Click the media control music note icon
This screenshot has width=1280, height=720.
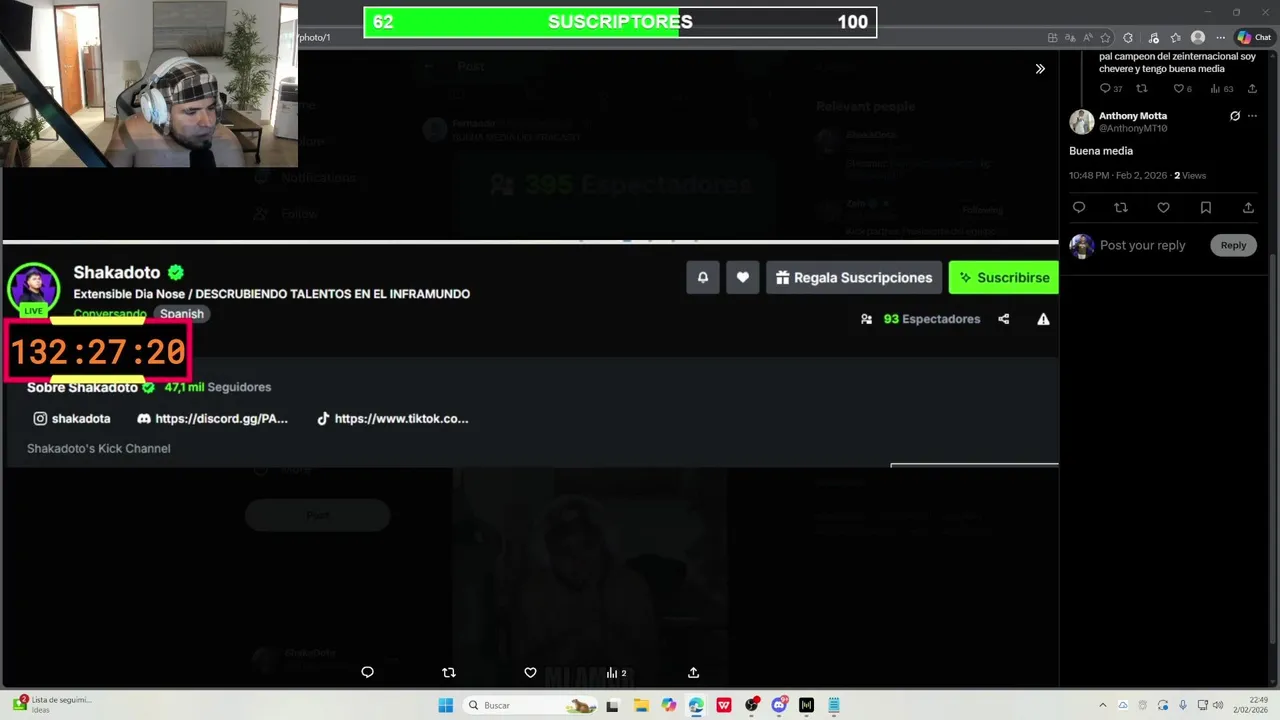click(x=1152, y=37)
